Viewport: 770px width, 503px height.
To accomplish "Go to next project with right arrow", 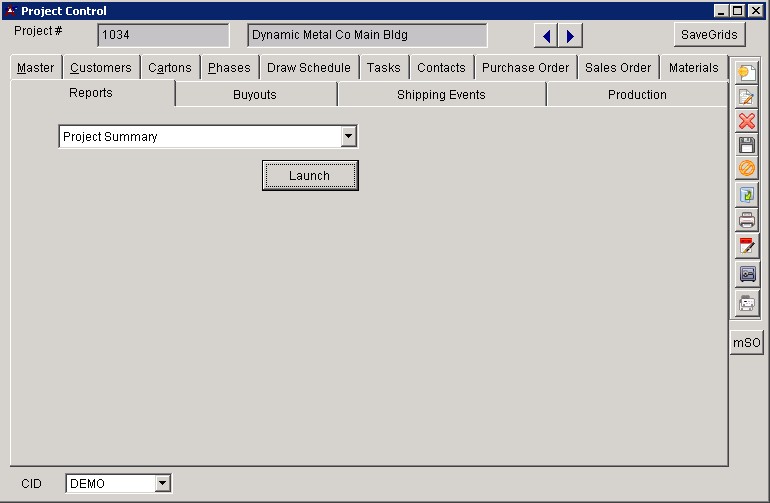I will [x=570, y=37].
